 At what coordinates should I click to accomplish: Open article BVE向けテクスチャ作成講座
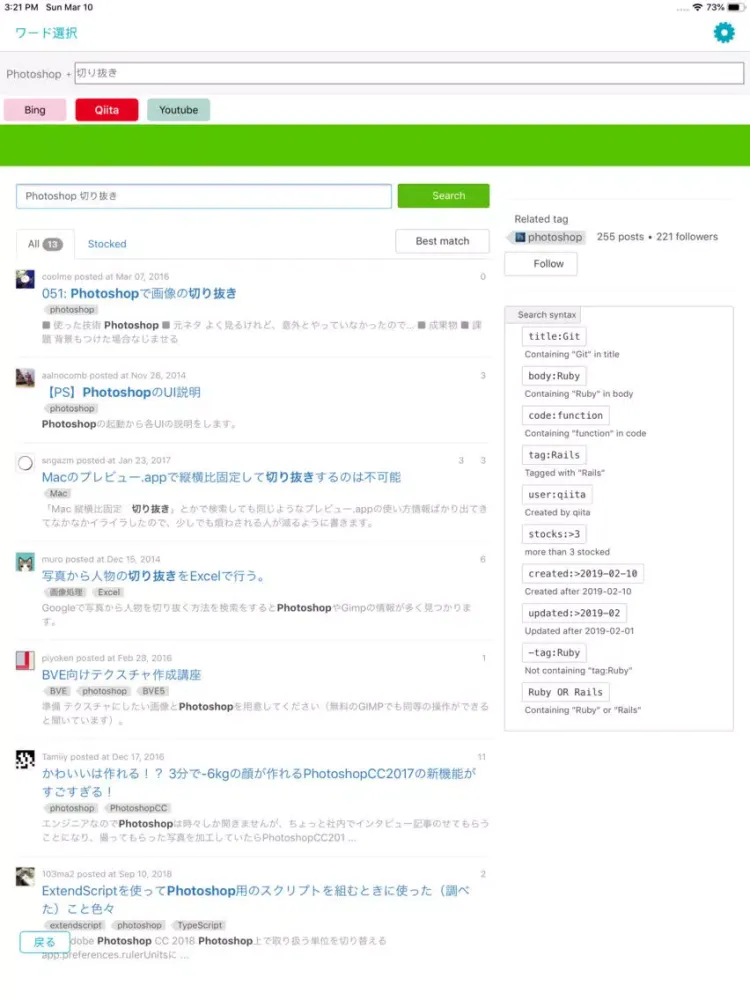point(121,675)
